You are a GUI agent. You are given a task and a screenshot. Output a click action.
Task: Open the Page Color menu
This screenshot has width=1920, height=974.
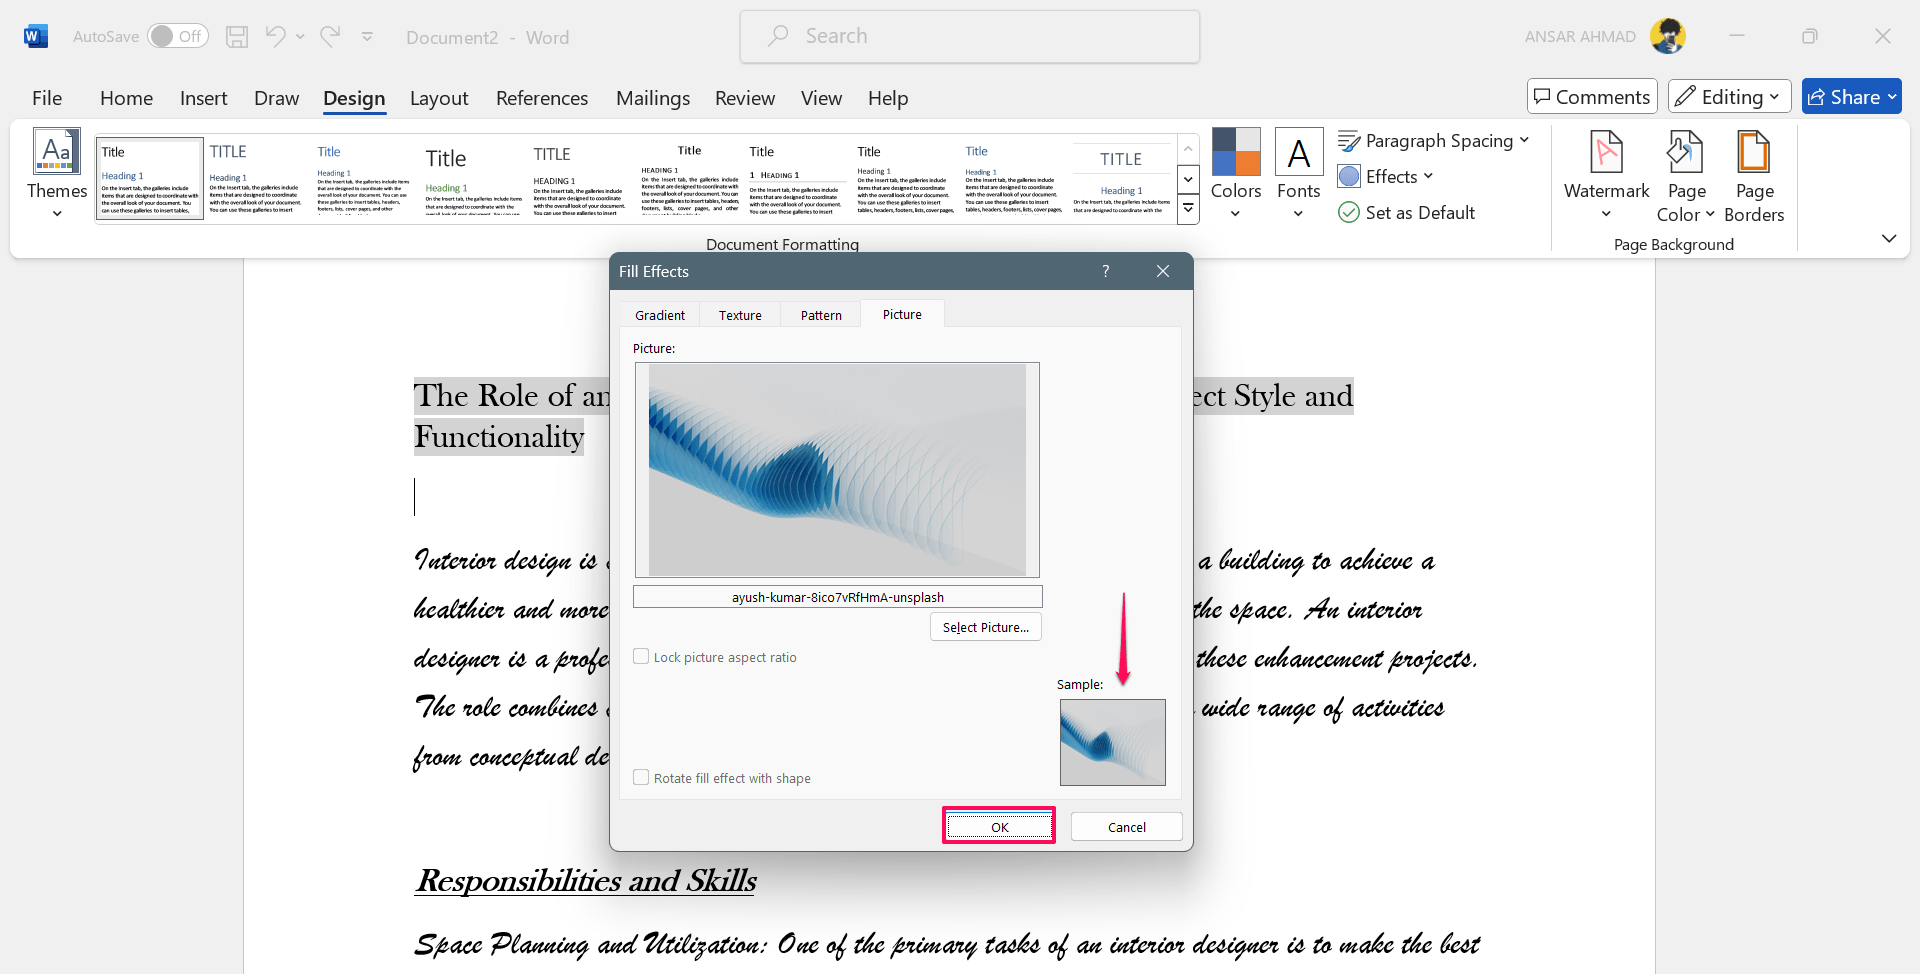[x=1686, y=176]
